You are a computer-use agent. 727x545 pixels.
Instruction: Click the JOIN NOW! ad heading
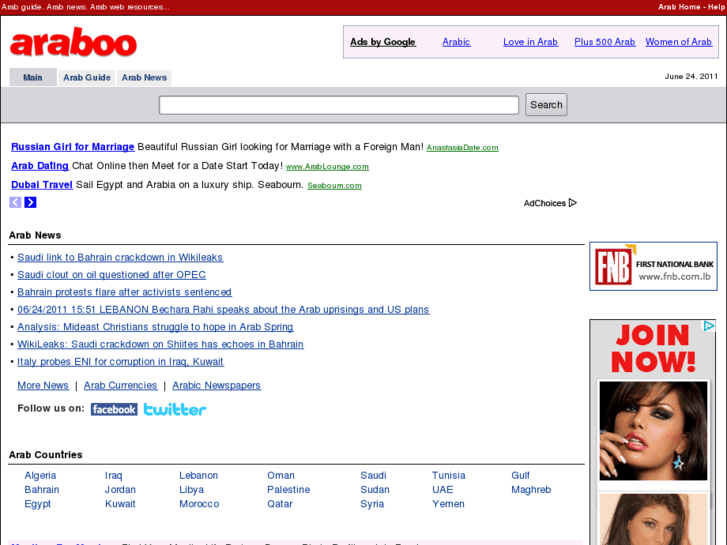[653, 348]
